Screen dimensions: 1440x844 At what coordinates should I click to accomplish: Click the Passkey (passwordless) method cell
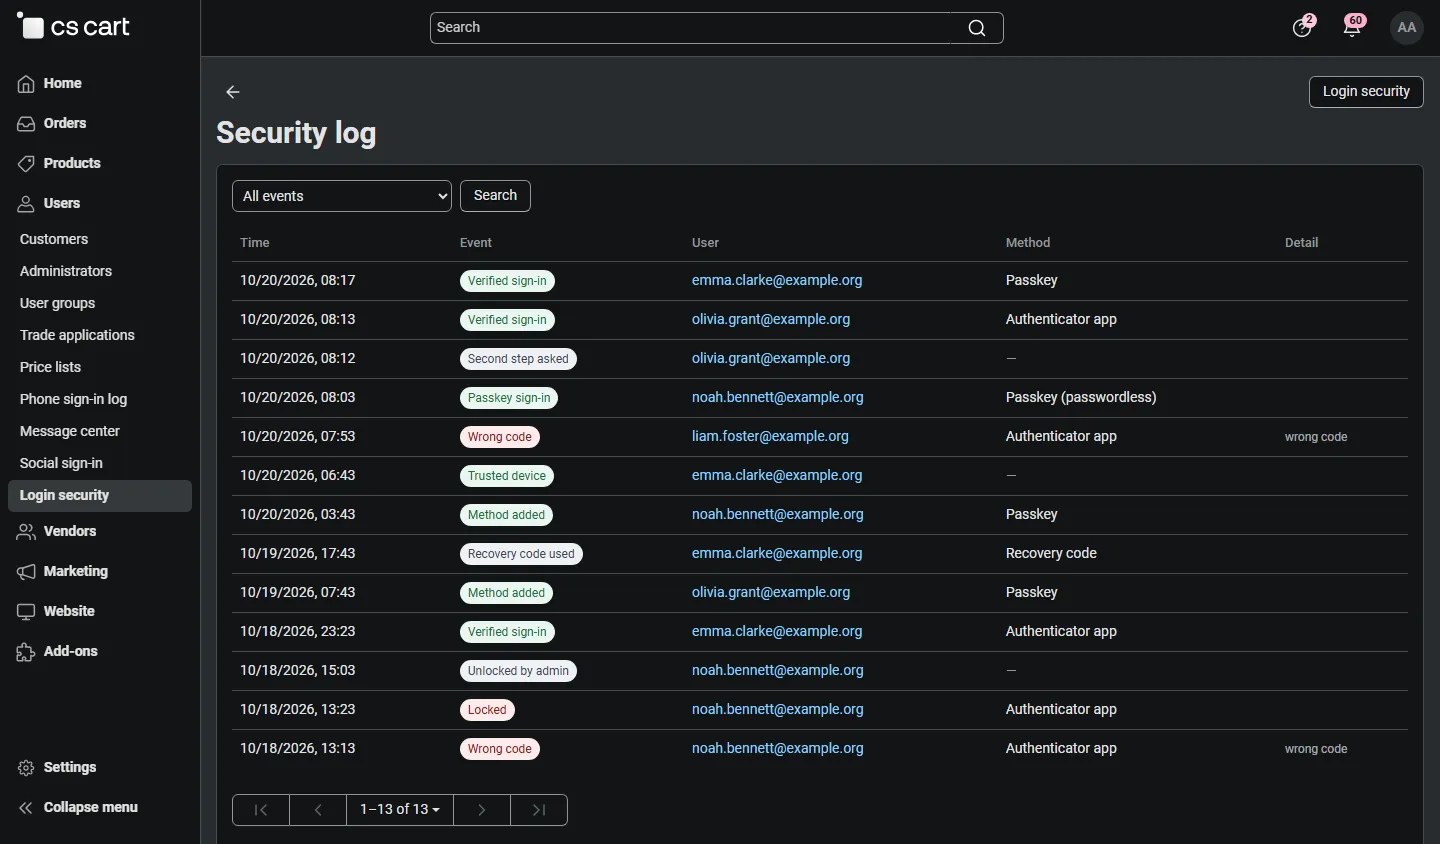pos(1081,398)
